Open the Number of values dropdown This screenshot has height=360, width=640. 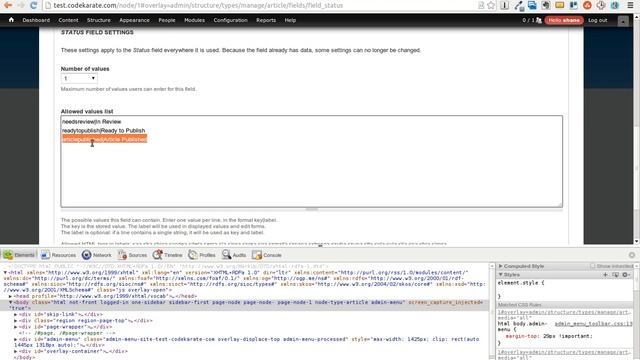coord(79,78)
